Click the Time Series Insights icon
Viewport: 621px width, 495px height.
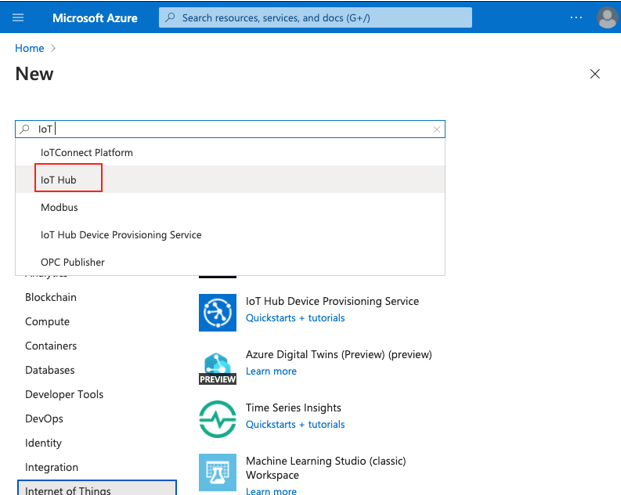217,419
